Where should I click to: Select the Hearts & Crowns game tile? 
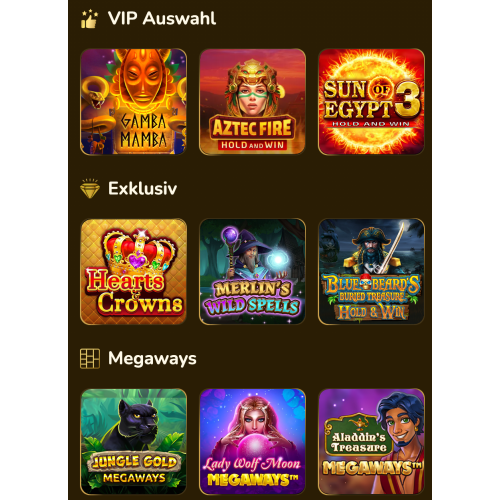tap(134, 272)
